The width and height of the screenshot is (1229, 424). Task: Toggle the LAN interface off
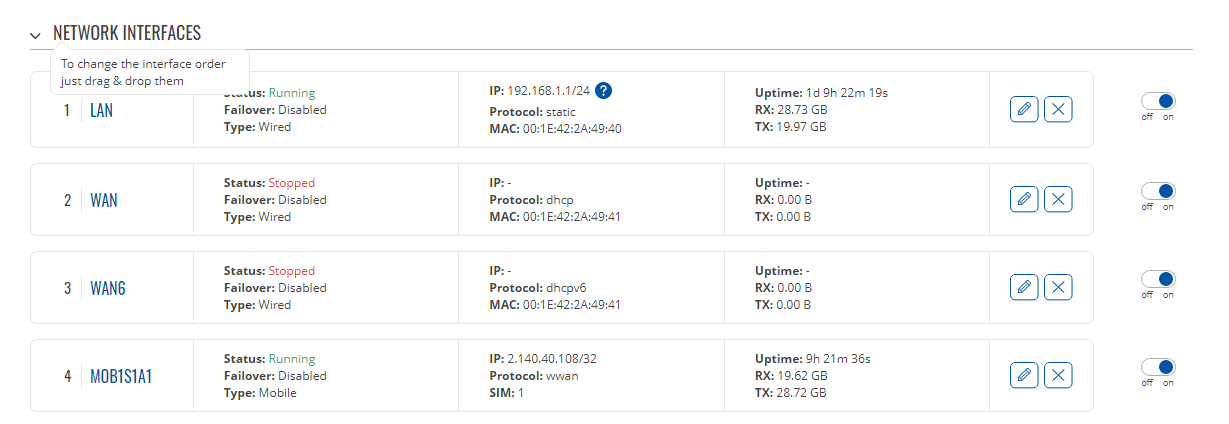point(1158,102)
